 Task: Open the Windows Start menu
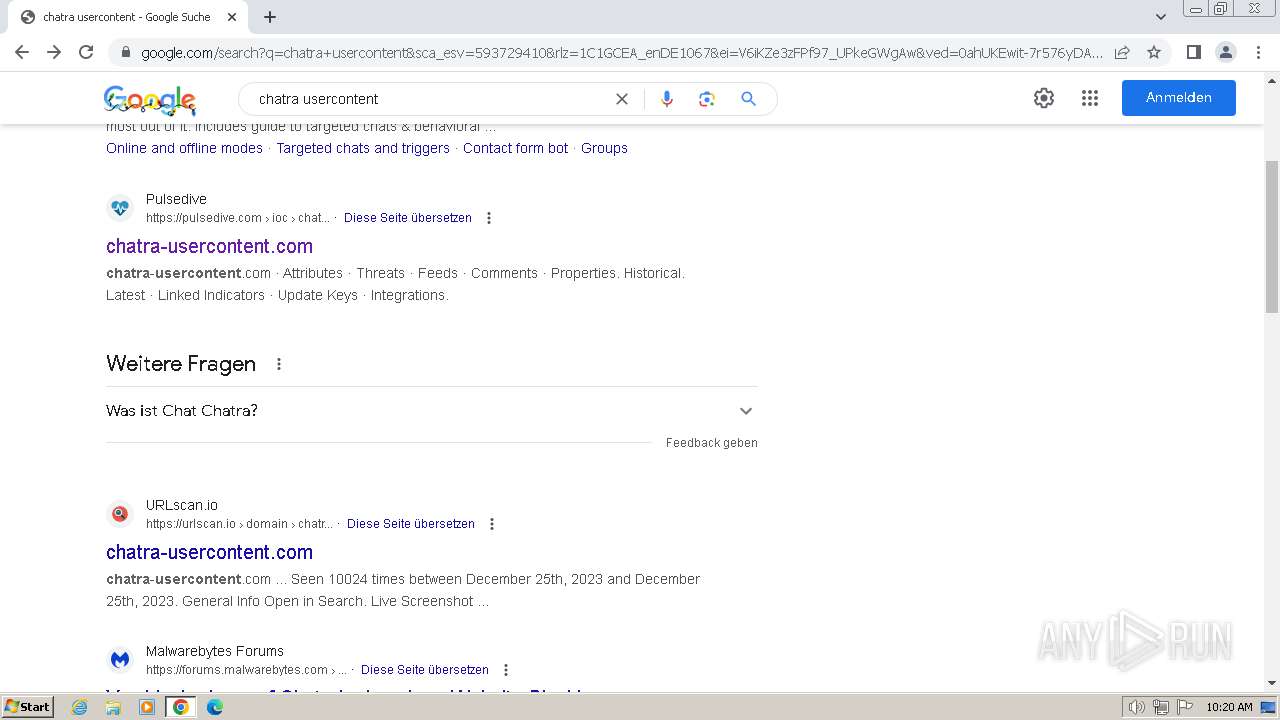coord(28,707)
